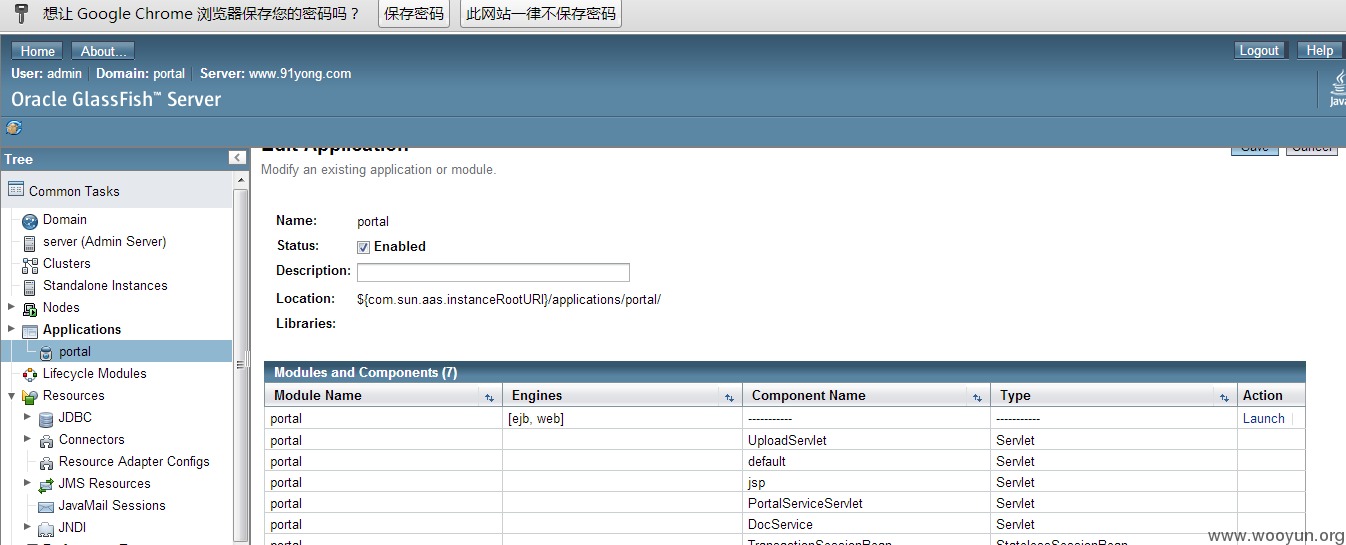Open Resource Adapter Configs node
Viewport: 1346px width, 545px height.
134,461
